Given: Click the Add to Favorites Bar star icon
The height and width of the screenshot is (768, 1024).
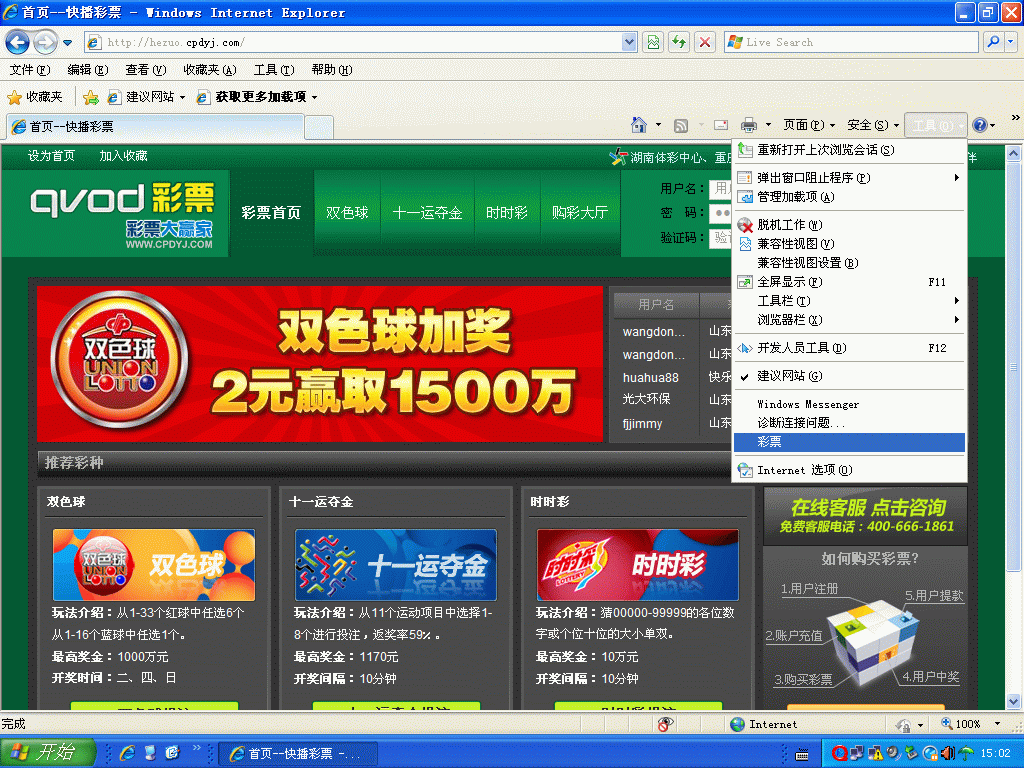Looking at the screenshot, I should (x=91, y=98).
